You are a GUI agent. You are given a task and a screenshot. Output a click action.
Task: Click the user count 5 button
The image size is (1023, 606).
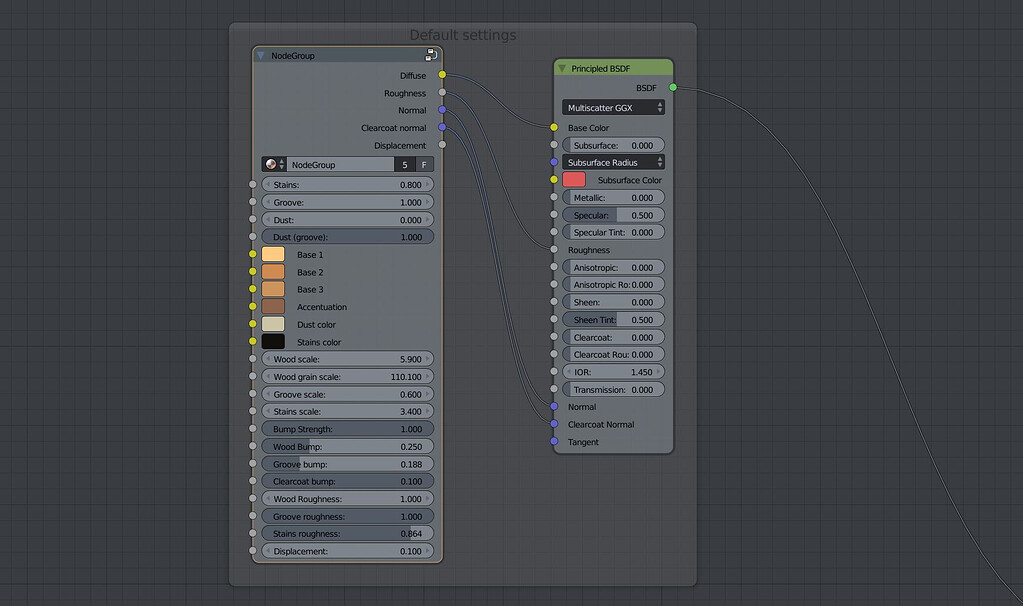[x=405, y=164]
